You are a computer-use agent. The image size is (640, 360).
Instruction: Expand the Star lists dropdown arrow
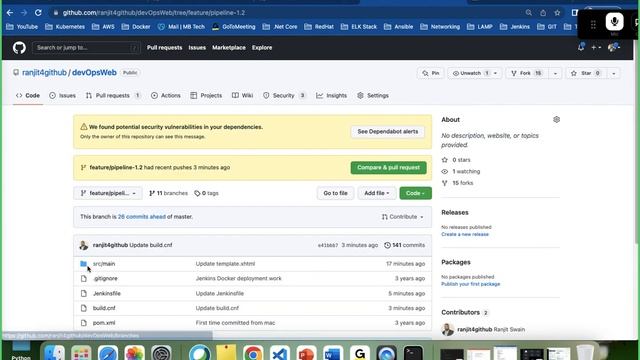(x=613, y=73)
